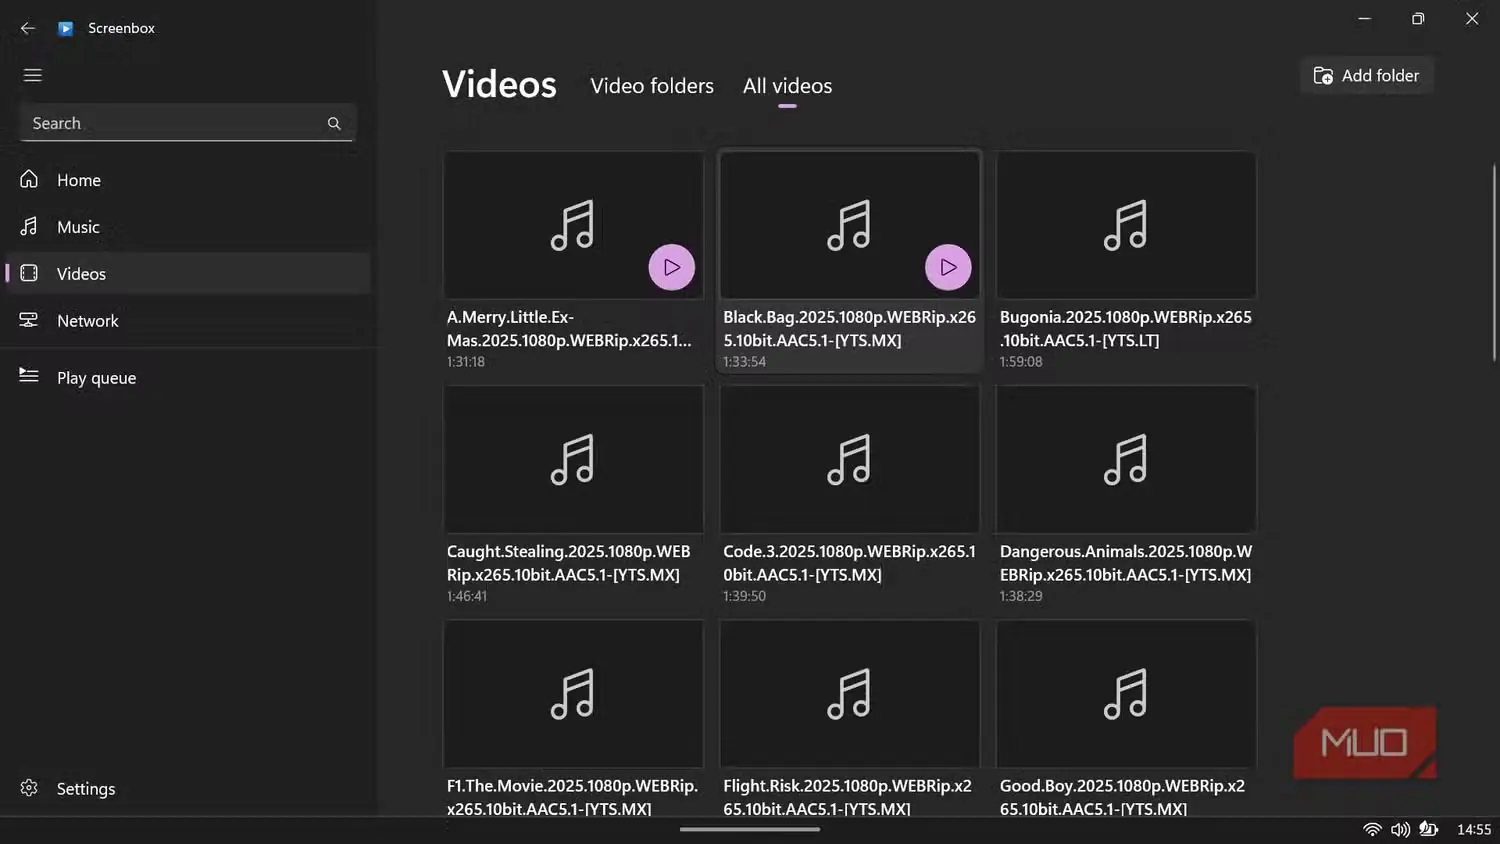Open Dangerous.Animals.2025 thumbnail

tap(1126, 459)
